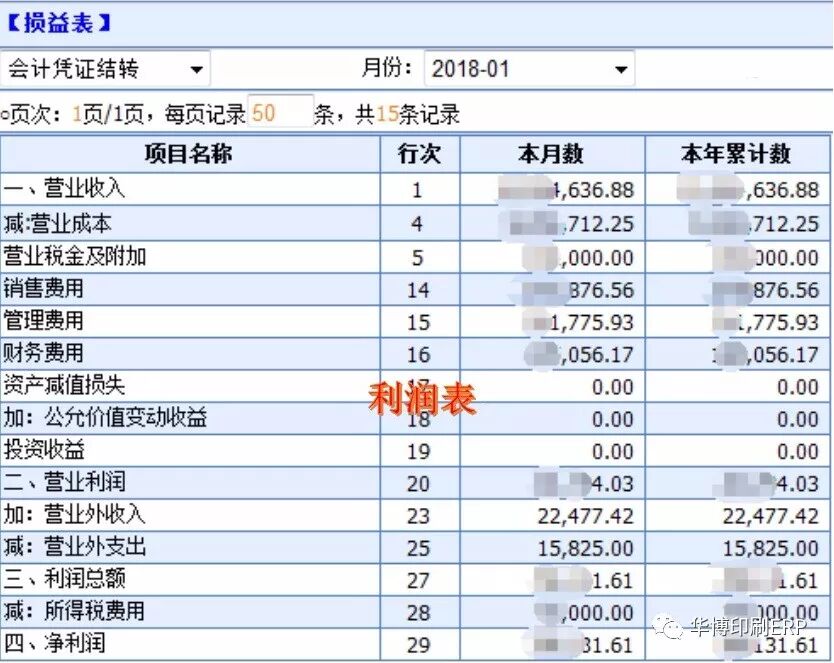
Task: Select the 营业税金及附加 row label
Action: (74, 257)
